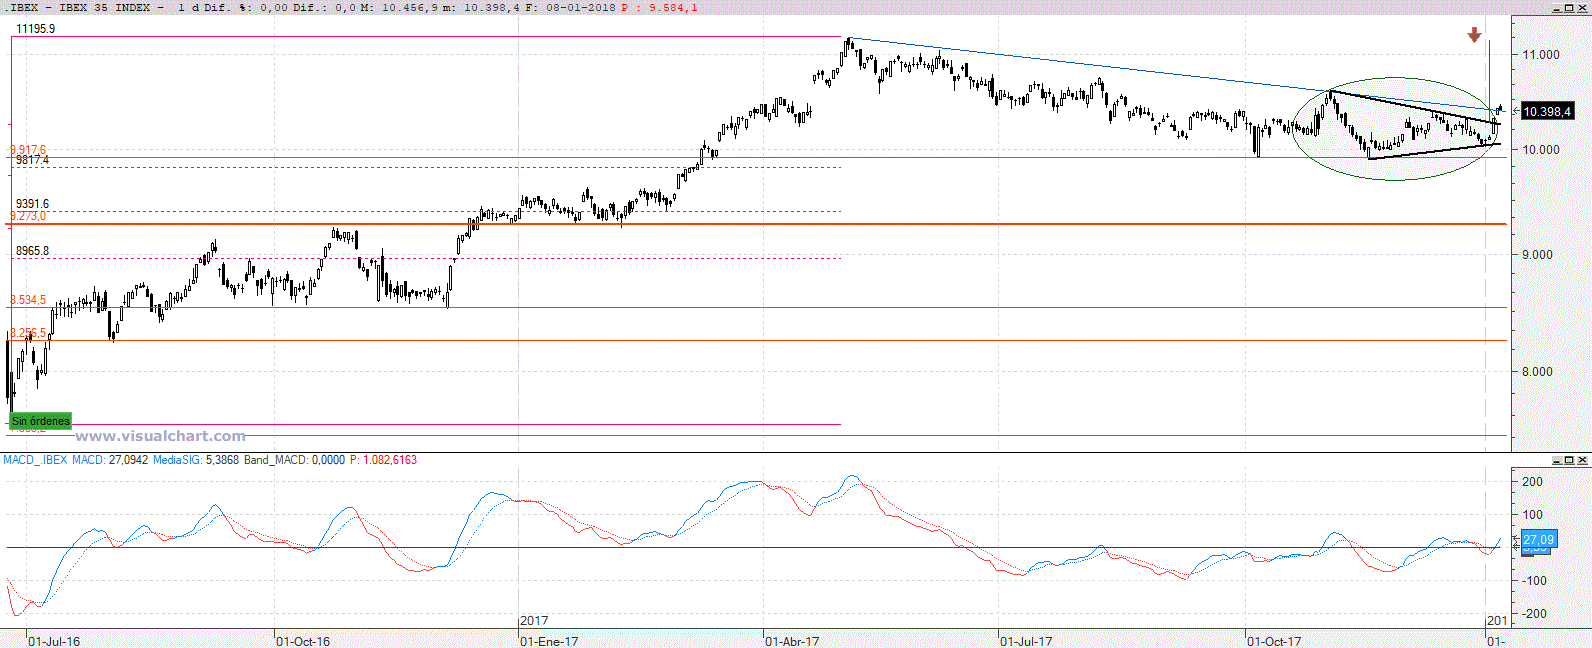
Task: Click the green 'Sin órdenes' label
Action: 41,421
